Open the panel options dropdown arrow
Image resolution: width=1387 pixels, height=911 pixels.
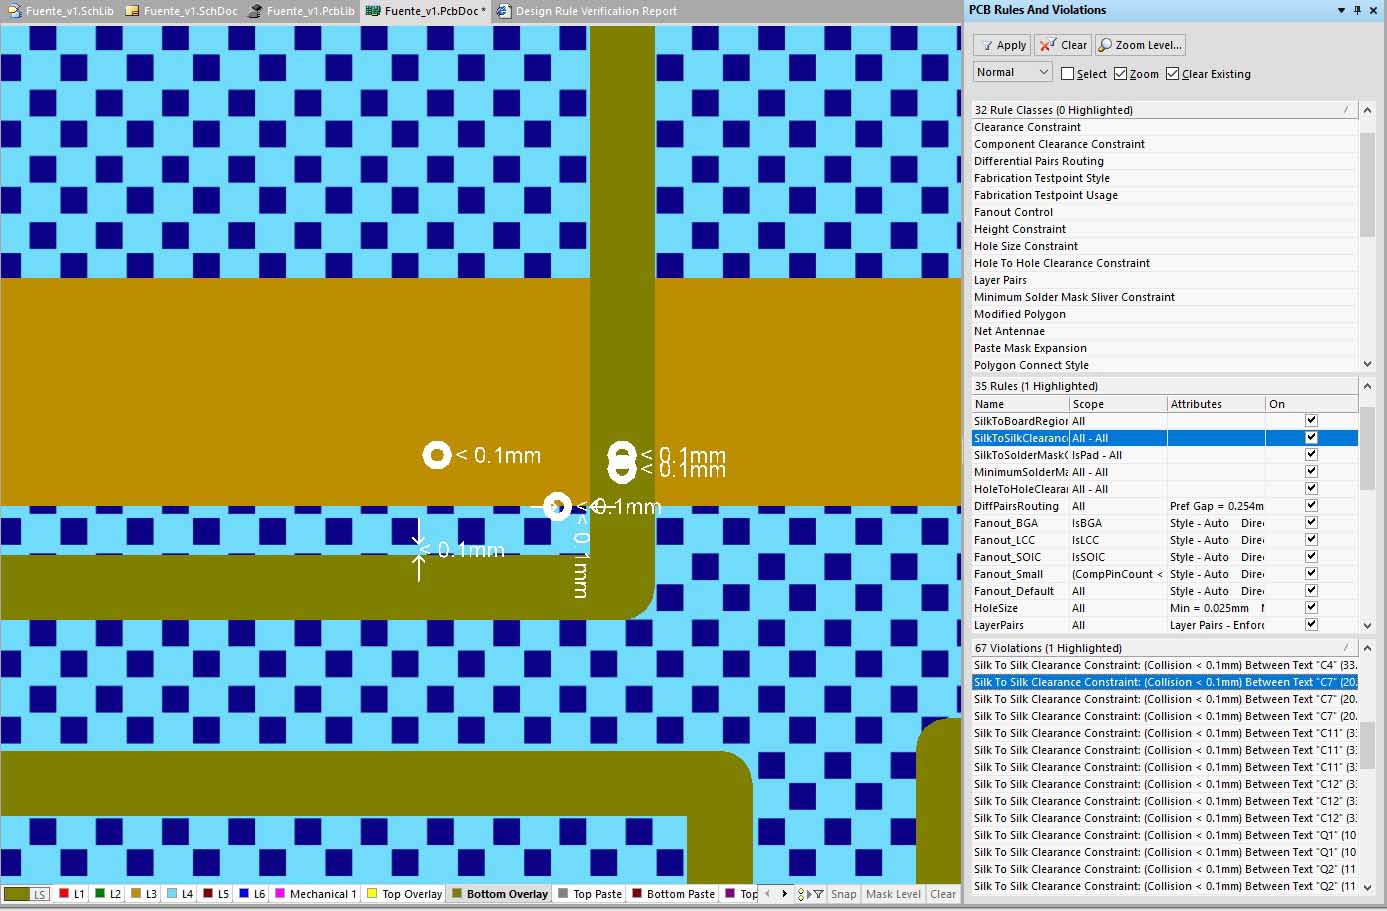(1341, 10)
